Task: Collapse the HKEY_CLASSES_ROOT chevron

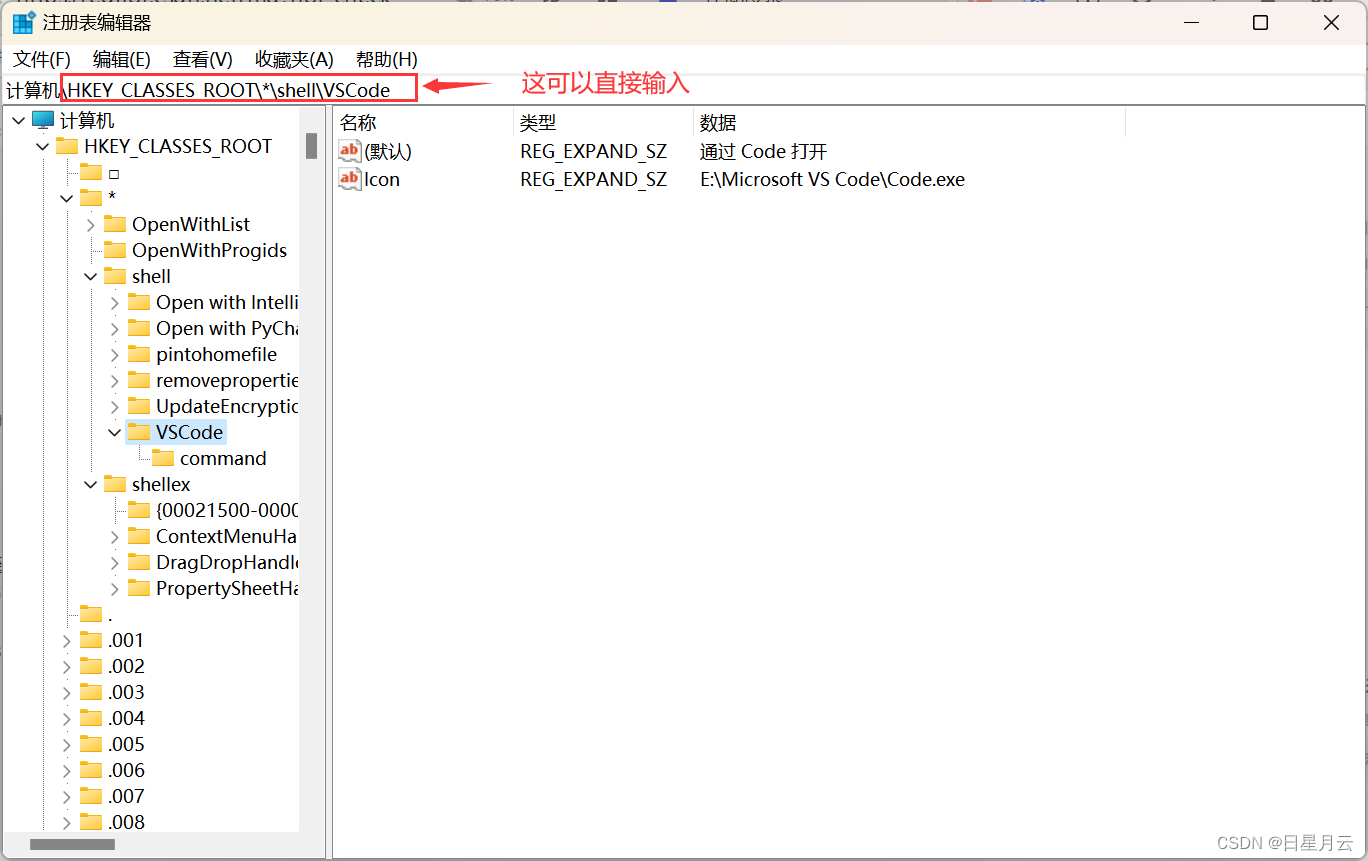Action: click(42, 146)
